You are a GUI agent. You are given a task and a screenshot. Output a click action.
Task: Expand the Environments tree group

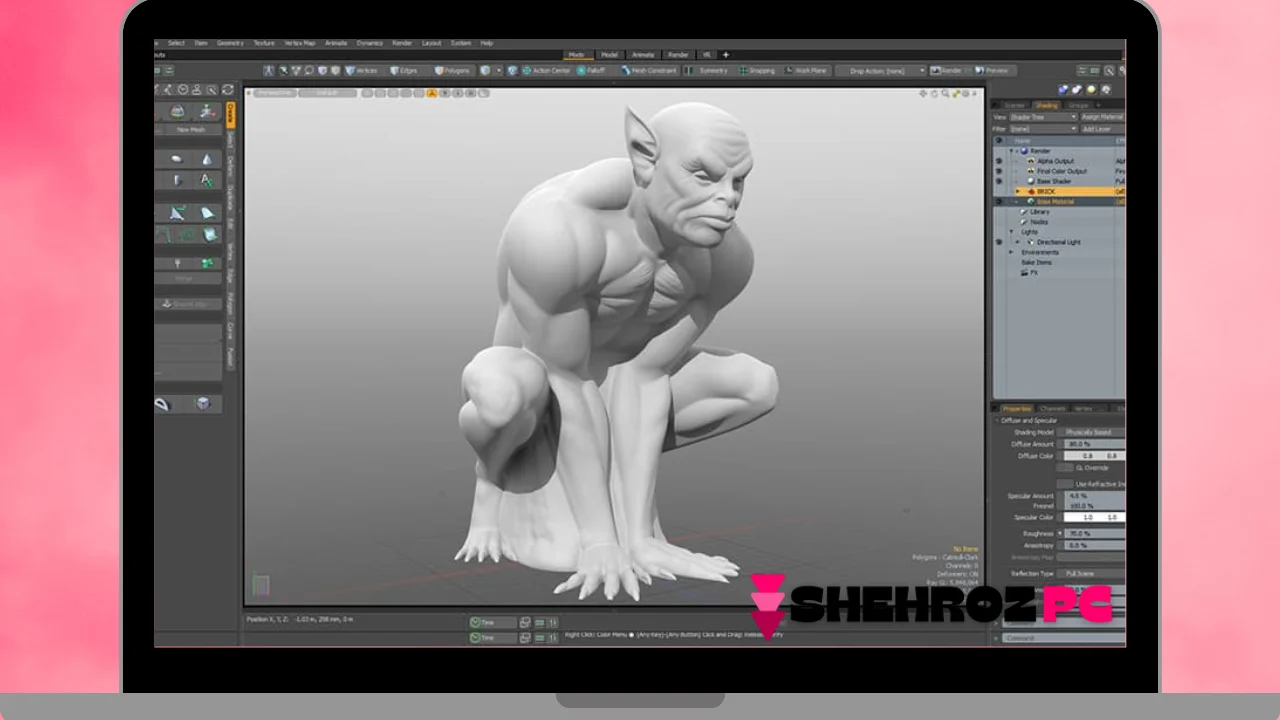[x=1012, y=252]
